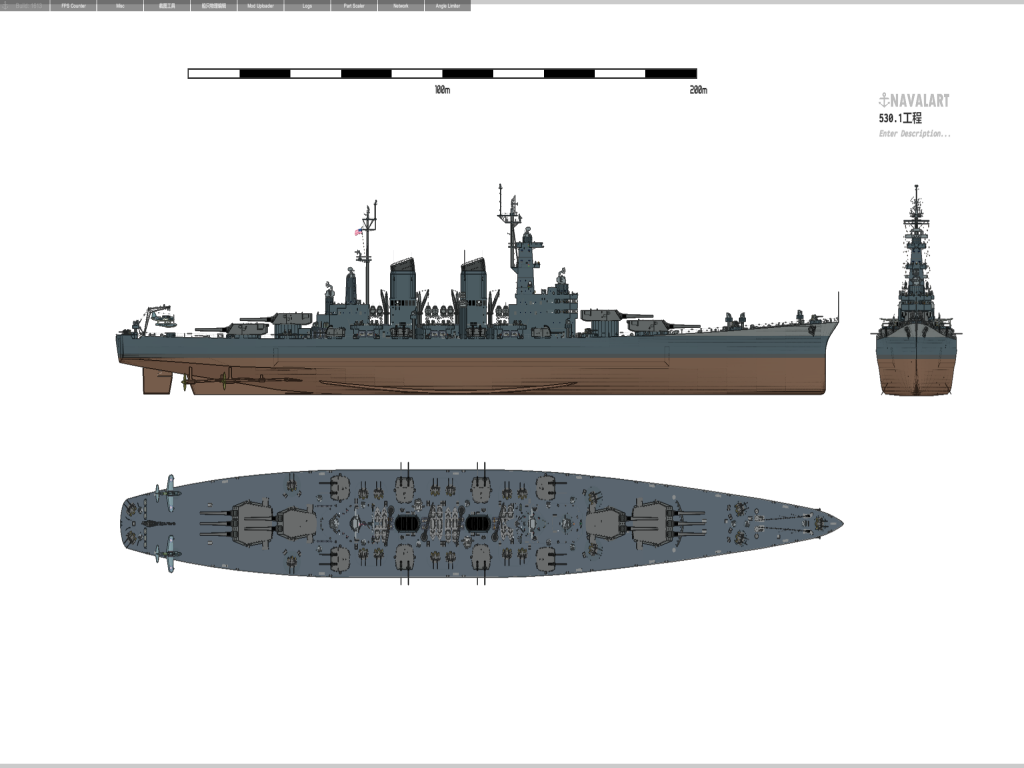Click the 100m scale label
The height and width of the screenshot is (768, 1024).
click(442, 89)
